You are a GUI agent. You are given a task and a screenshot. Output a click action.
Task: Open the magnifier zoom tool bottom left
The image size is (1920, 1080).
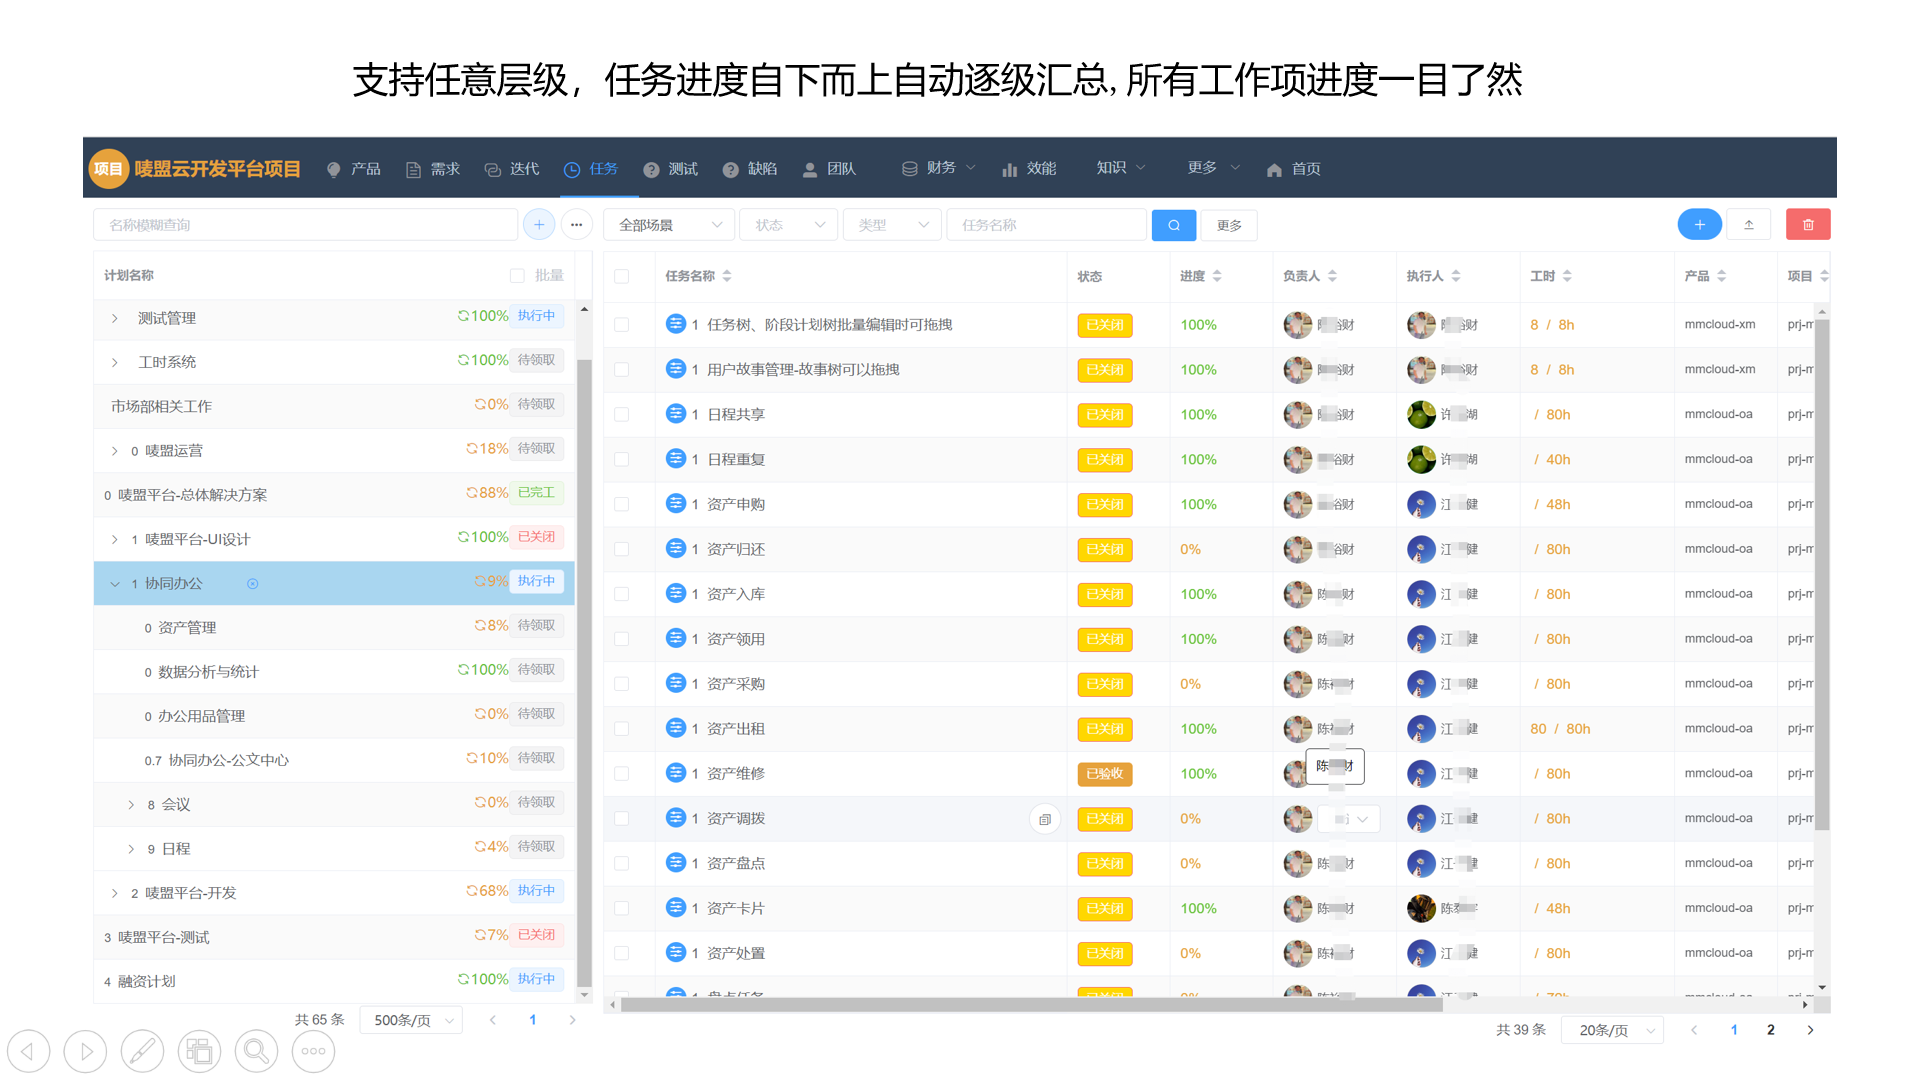[x=256, y=1051]
